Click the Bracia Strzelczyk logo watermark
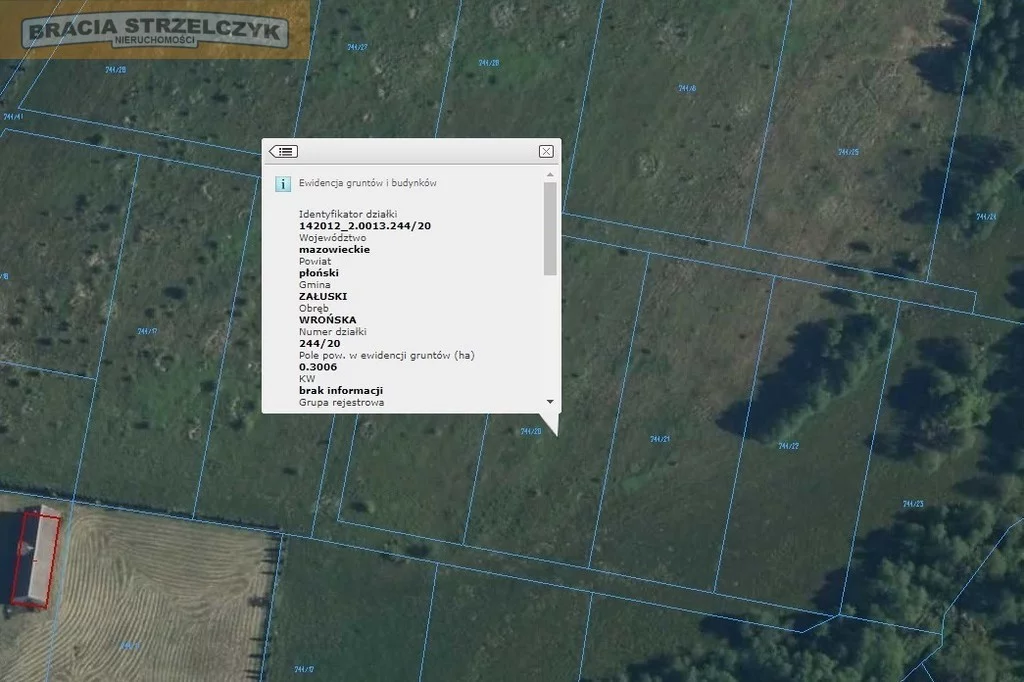Screen dimensions: 1024x682 (155, 30)
